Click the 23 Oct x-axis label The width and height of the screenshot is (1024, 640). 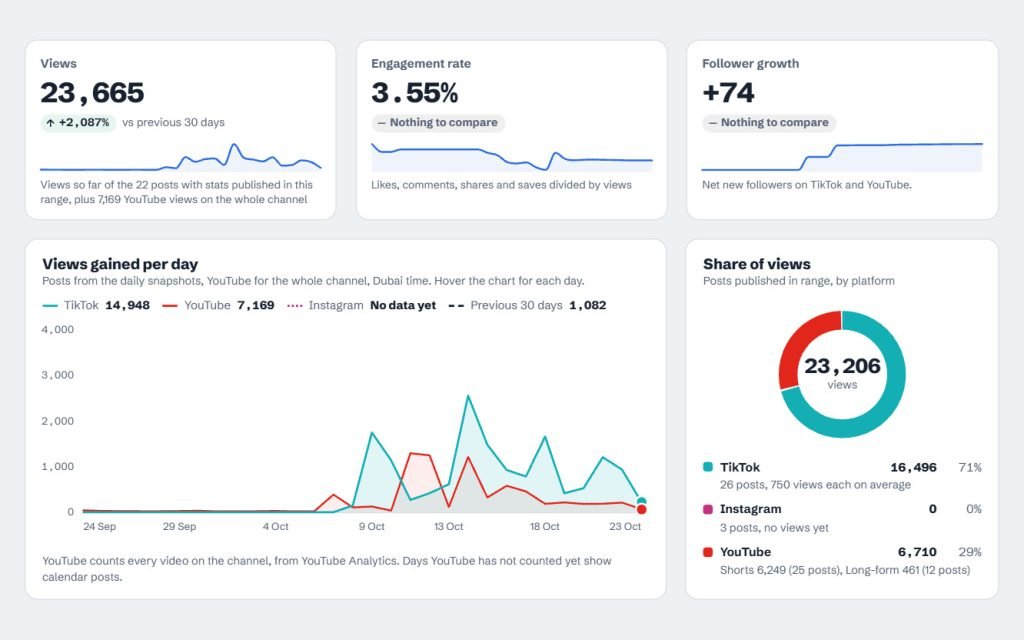[625, 526]
